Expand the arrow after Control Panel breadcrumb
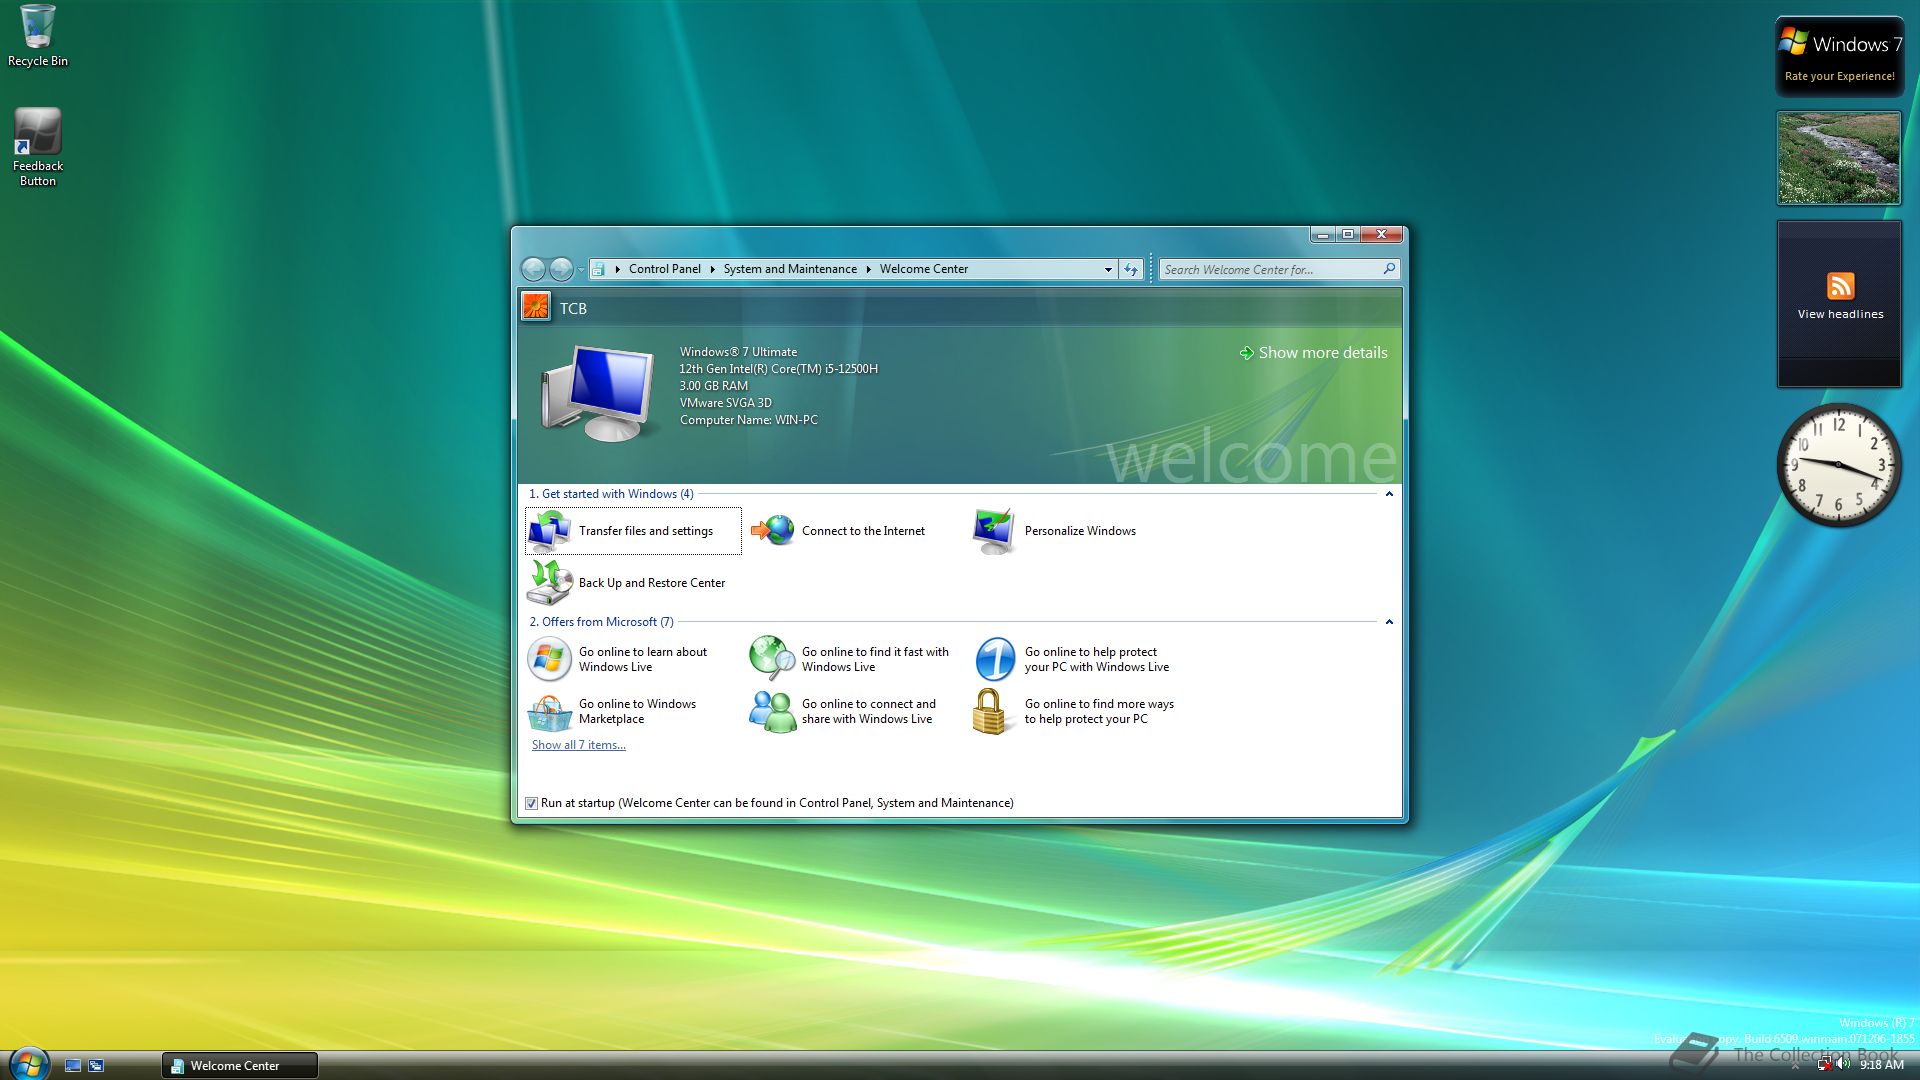Viewport: 1920px width, 1080px height. 712,269
